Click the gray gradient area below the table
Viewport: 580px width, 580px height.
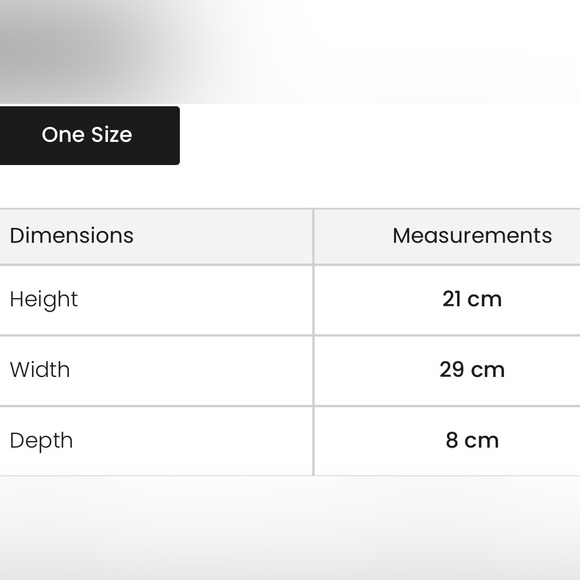click(x=290, y=528)
